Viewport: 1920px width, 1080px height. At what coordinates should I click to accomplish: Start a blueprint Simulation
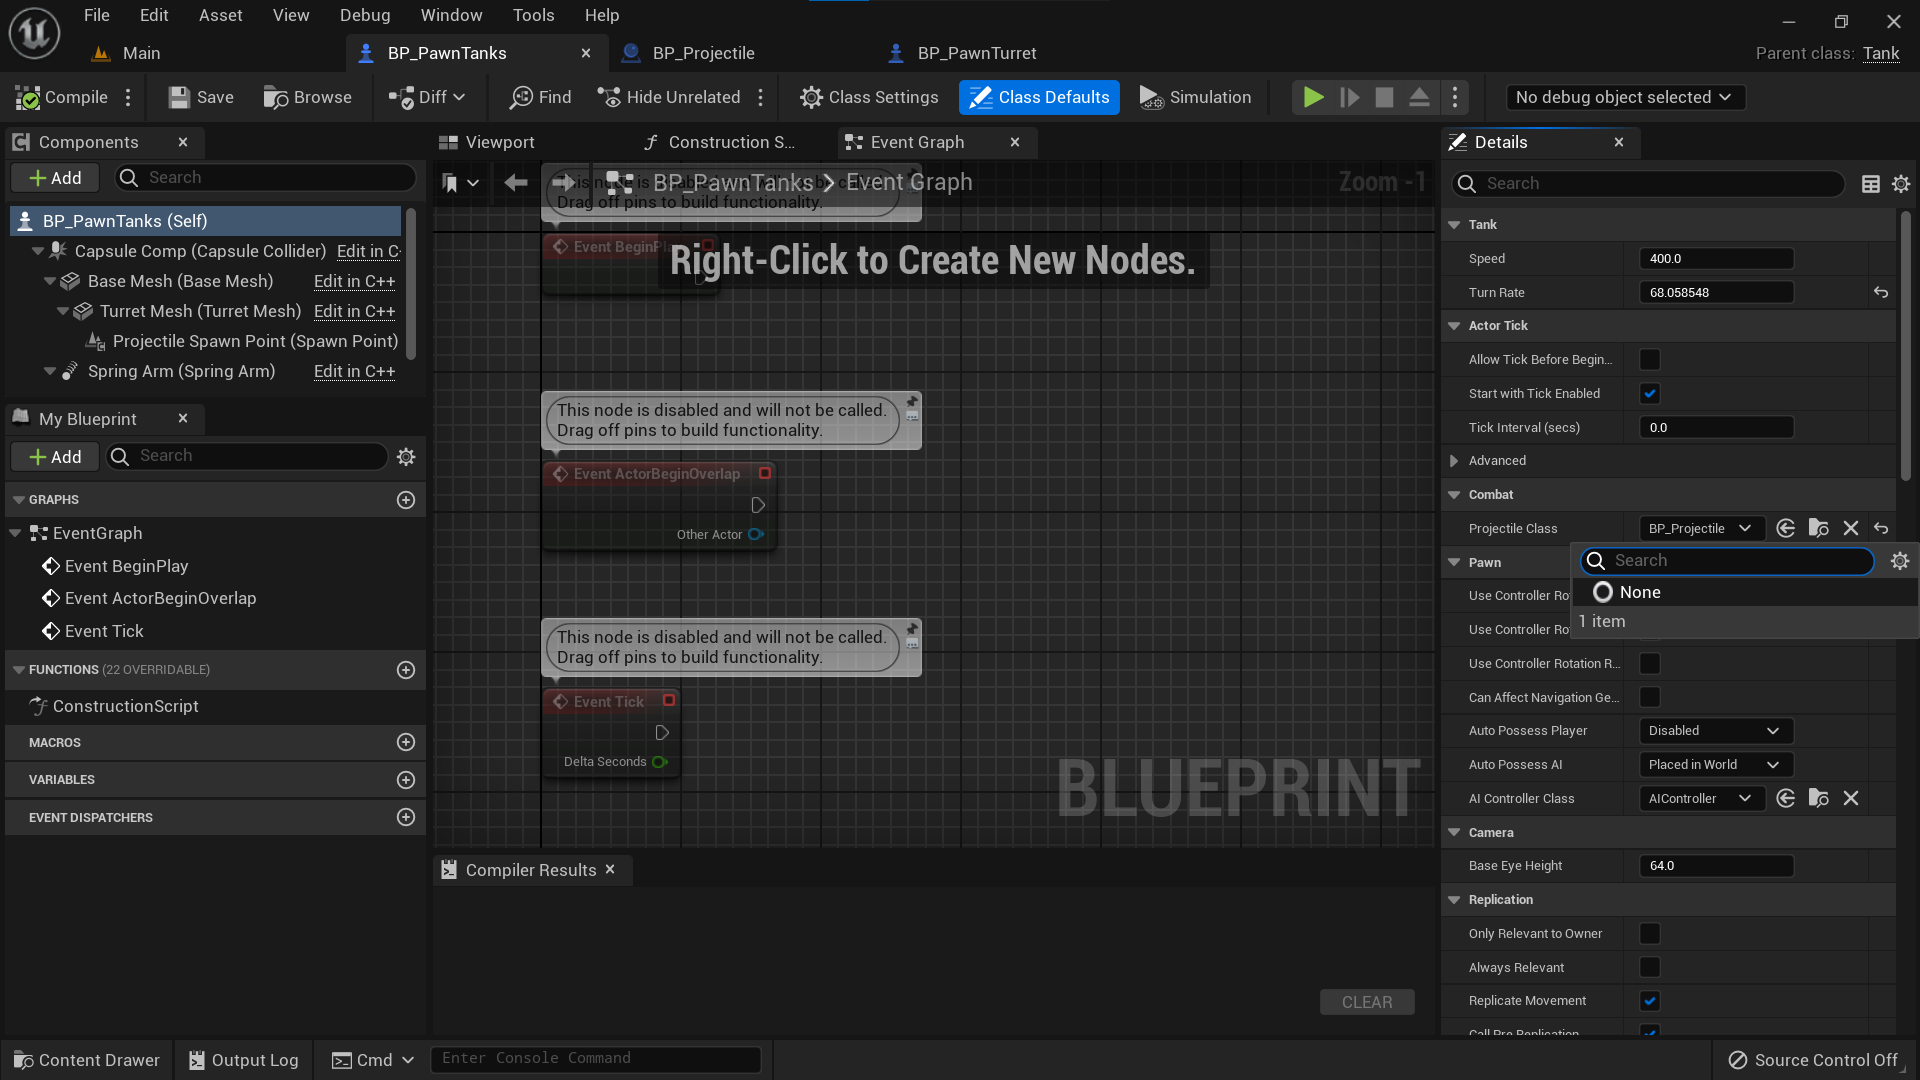[1196, 97]
